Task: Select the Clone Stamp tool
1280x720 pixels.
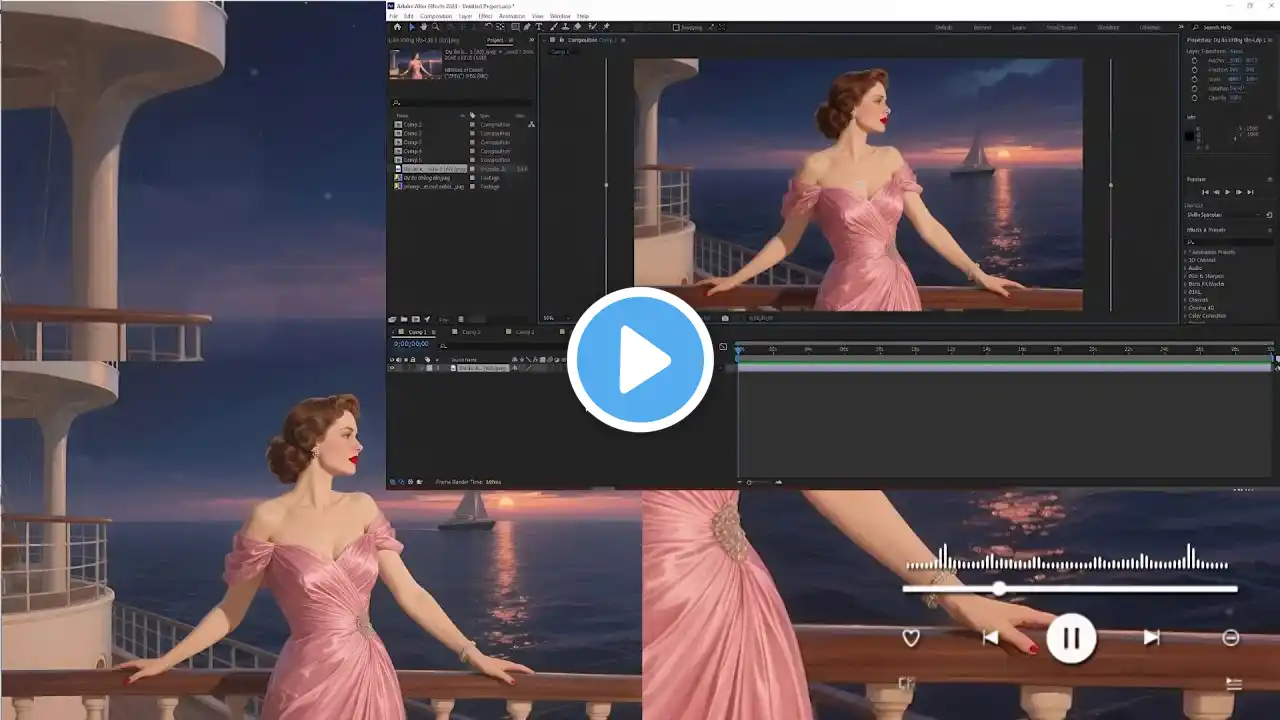Action: point(565,27)
